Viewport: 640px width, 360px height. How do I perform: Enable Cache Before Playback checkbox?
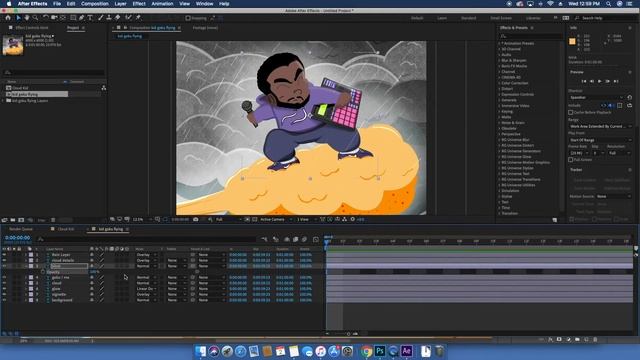(x=571, y=112)
